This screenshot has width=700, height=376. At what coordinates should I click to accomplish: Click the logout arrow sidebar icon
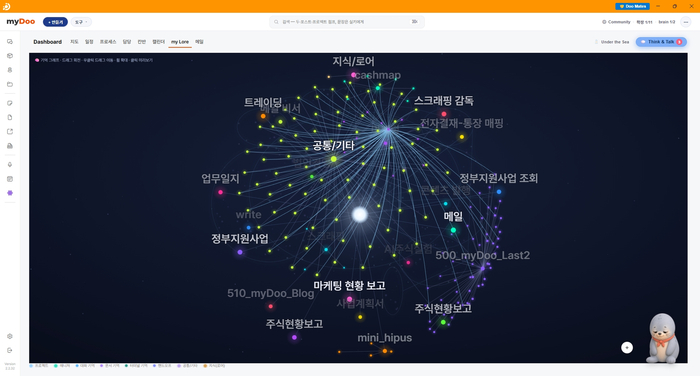click(x=10, y=351)
